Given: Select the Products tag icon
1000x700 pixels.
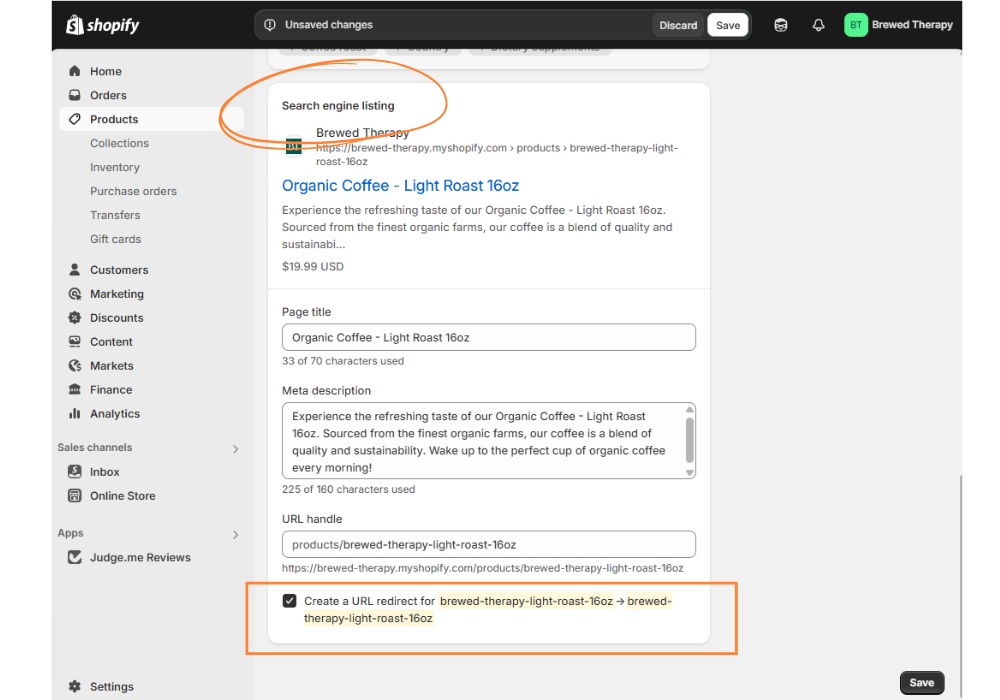Looking at the screenshot, I should point(75,119).
